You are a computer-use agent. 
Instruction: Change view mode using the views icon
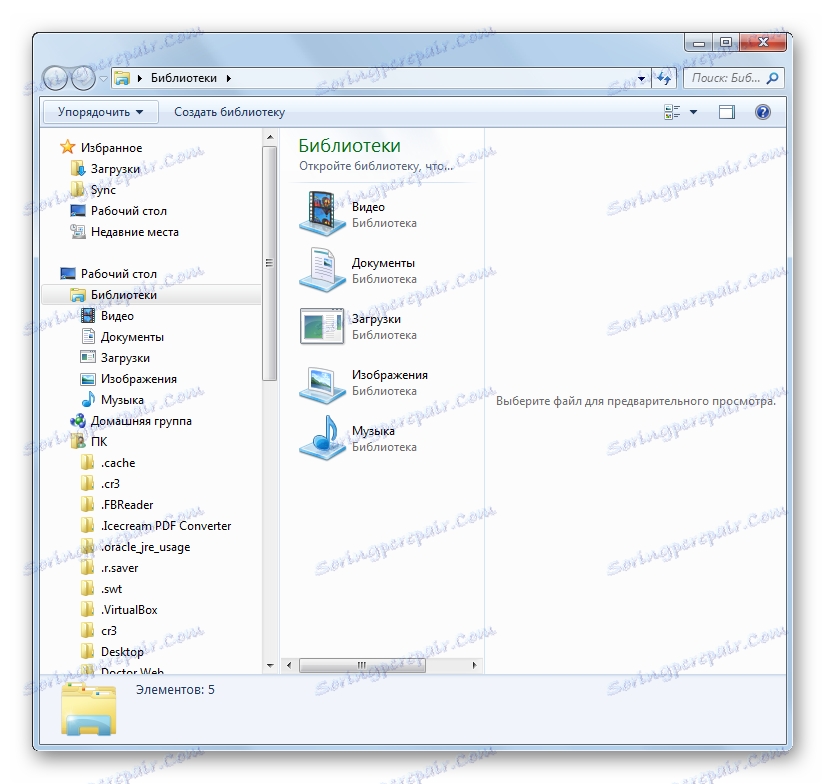pos(670,111)
